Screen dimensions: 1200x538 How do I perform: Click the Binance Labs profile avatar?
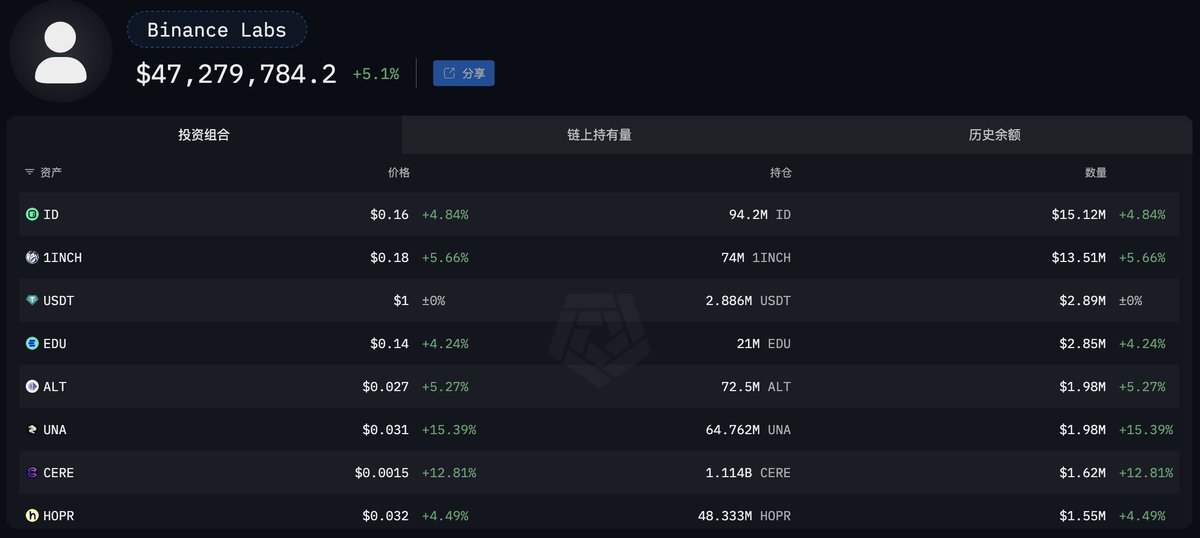pyautogui.click(x=60, y=51)
